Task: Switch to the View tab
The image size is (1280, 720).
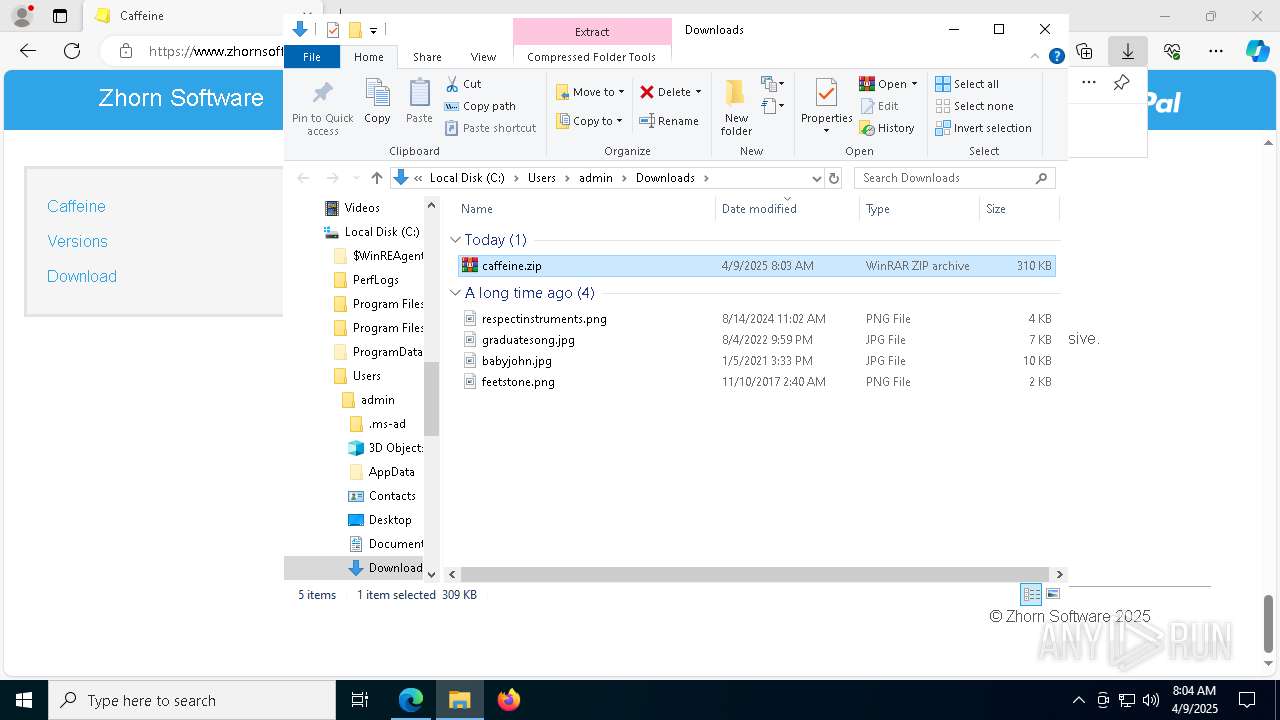Action: point(483,57)
